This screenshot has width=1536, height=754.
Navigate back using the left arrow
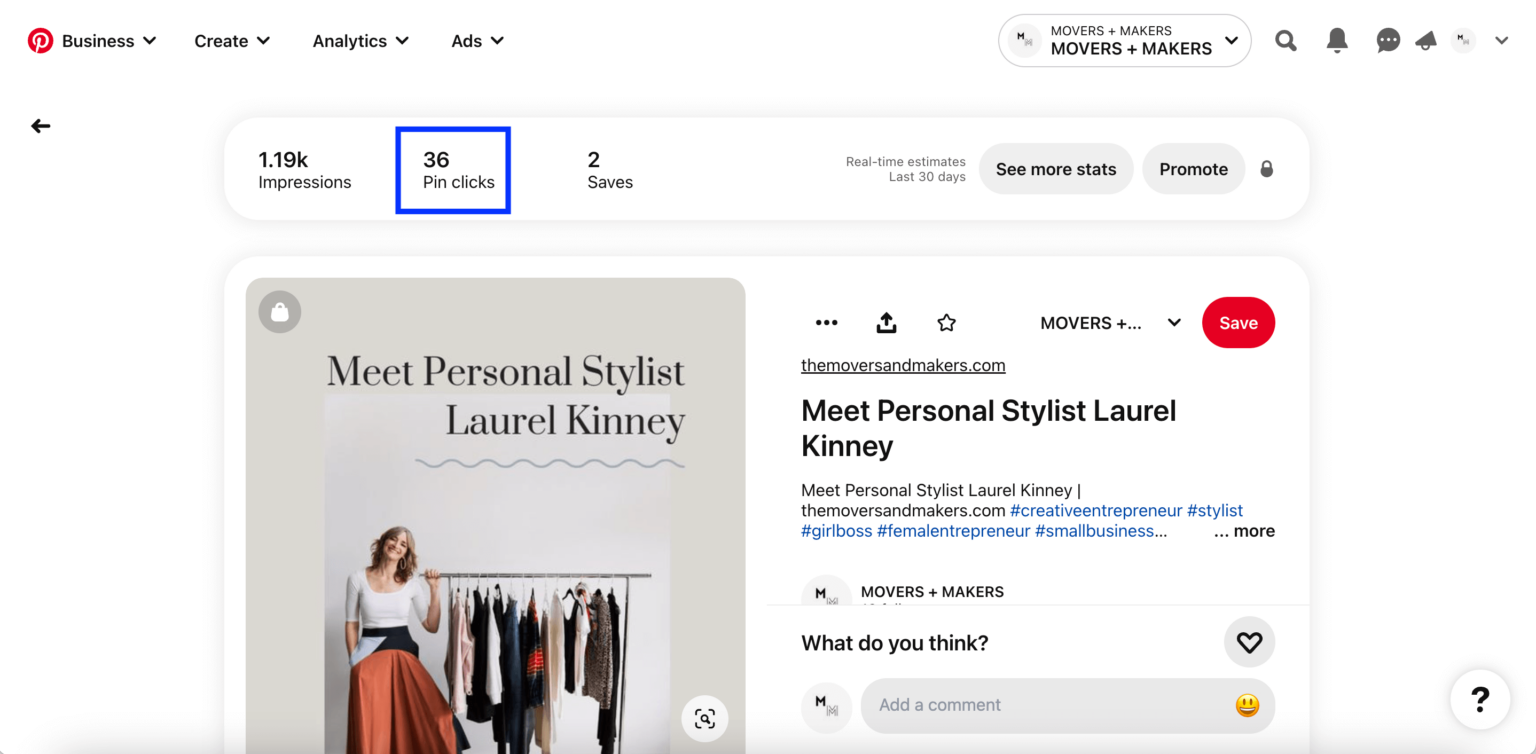tap(39, 125)
